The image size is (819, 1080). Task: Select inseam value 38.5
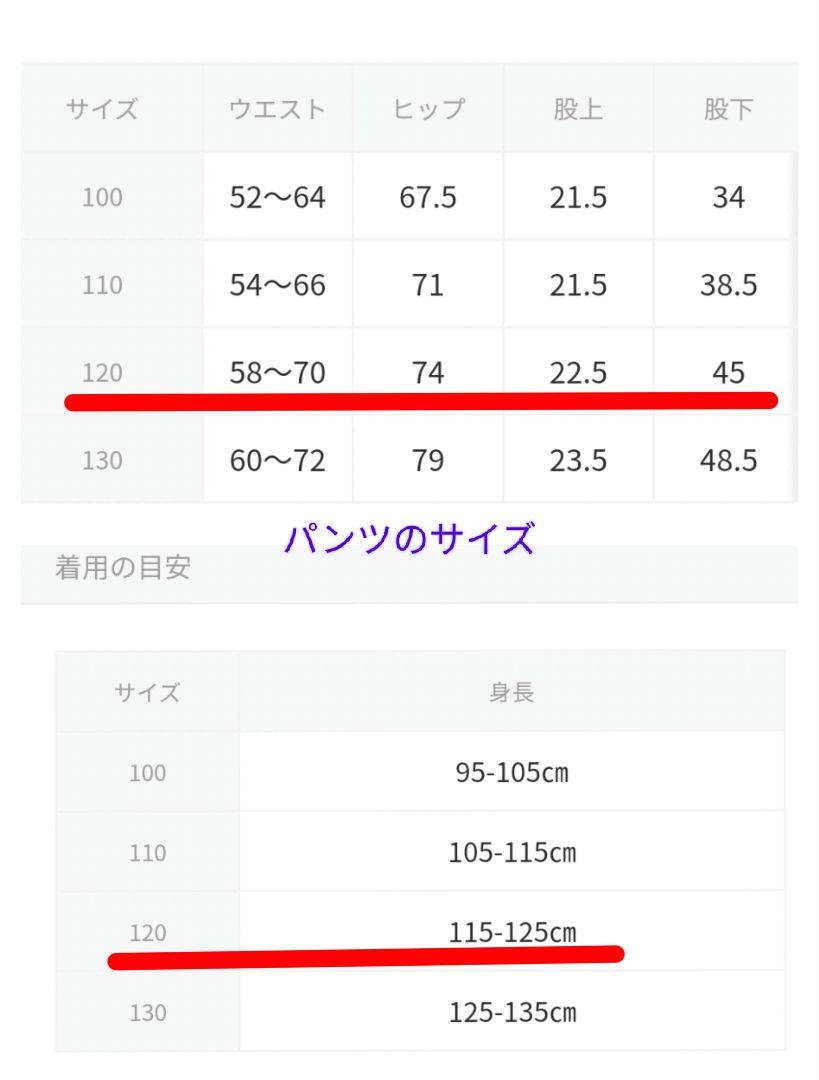728,284
